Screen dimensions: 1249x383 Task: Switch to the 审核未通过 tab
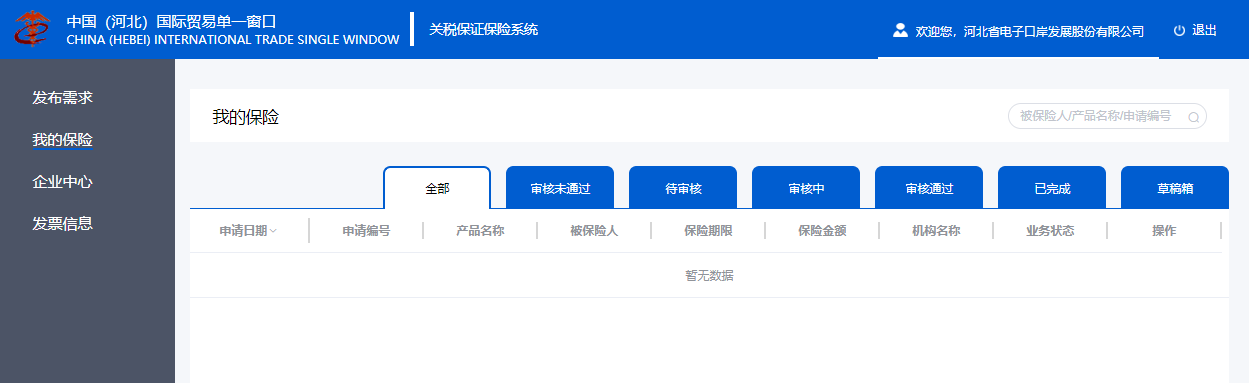[560, 188]
